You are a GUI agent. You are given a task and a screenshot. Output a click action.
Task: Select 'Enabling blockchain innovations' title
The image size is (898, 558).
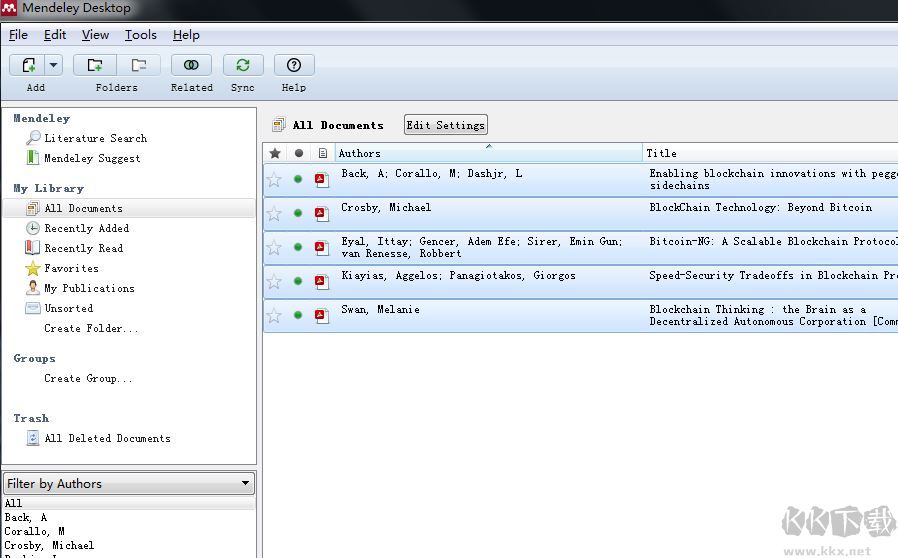point(773,179)
